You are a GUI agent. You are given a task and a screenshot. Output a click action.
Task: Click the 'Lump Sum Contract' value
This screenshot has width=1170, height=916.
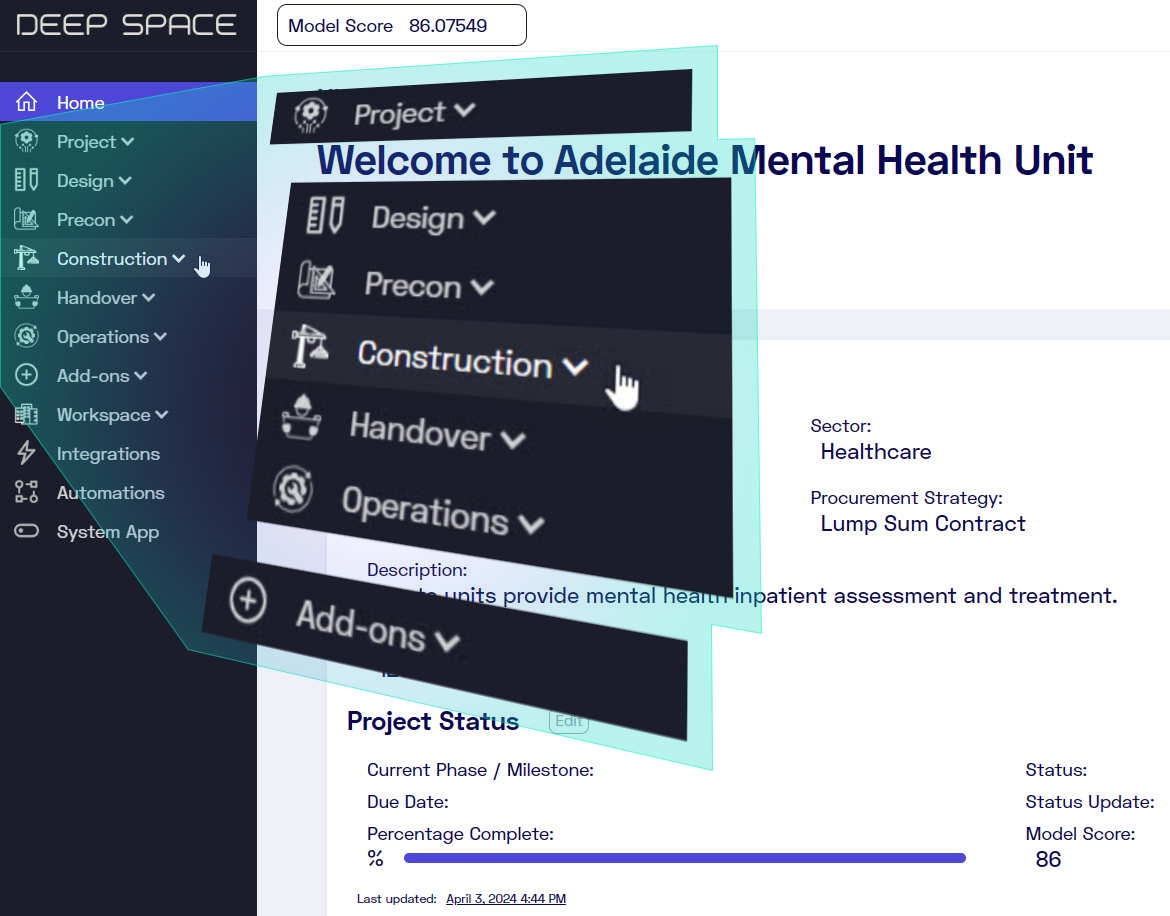(923, 524)
